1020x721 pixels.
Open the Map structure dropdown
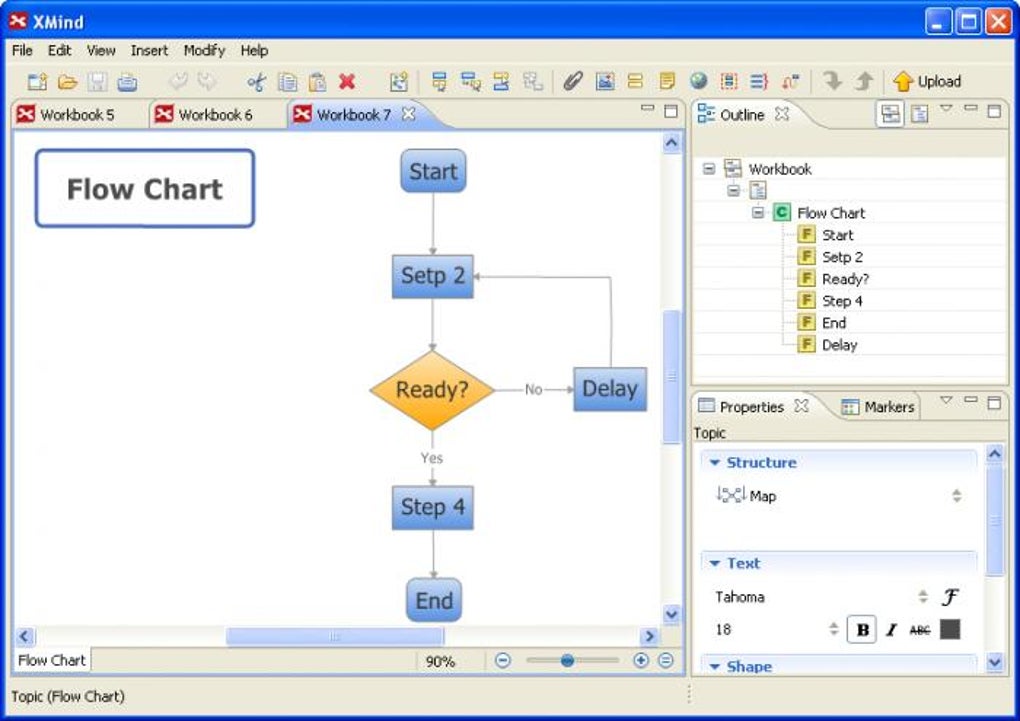click(956, 496)
